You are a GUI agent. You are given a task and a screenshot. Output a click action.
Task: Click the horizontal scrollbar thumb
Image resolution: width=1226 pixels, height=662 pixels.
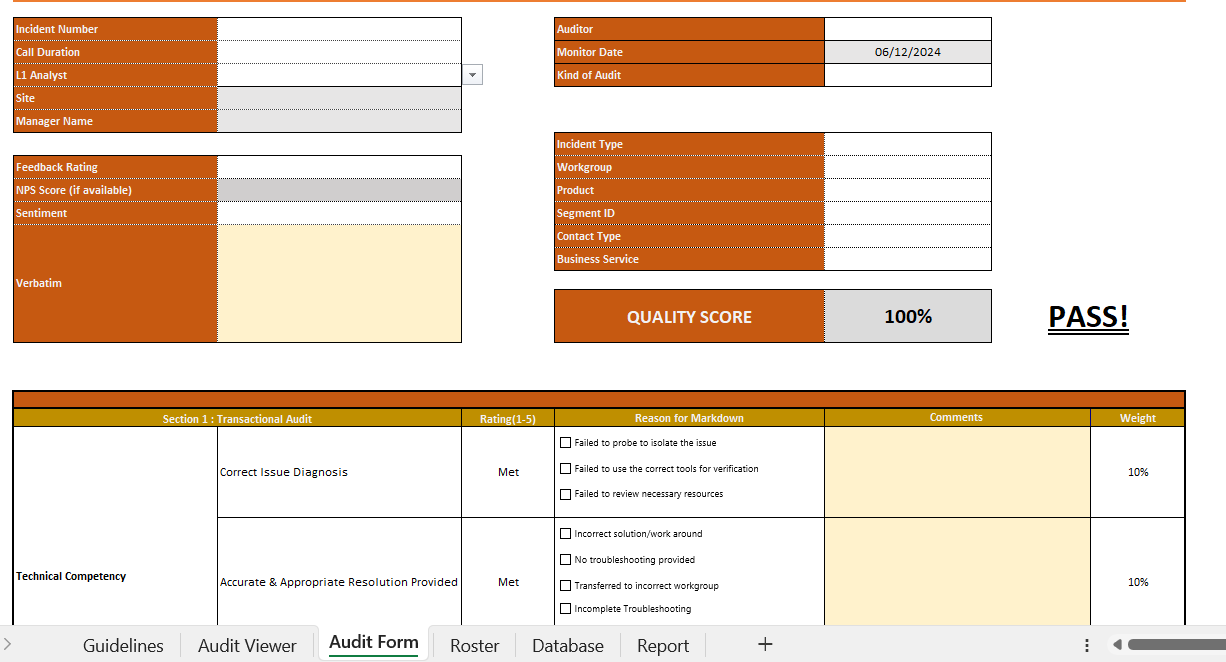click(1176, 645)
